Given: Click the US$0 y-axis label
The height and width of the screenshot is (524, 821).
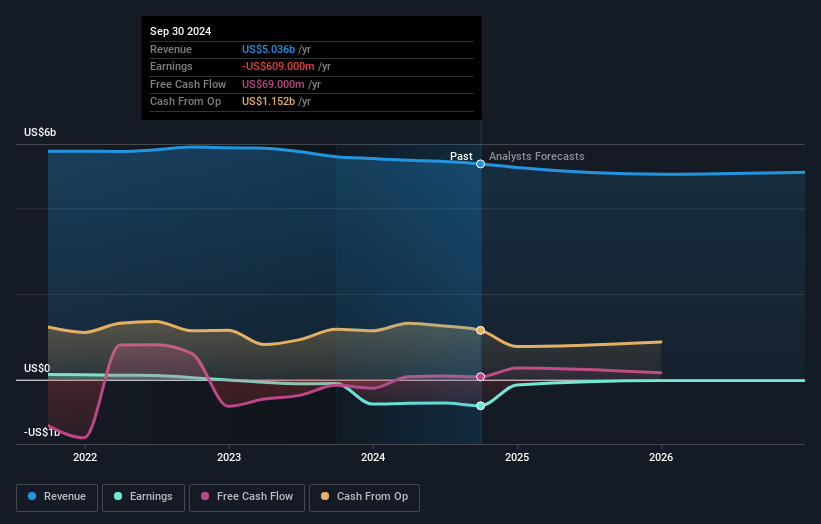Looking at the screenshot, I should (x=37, y=369).
